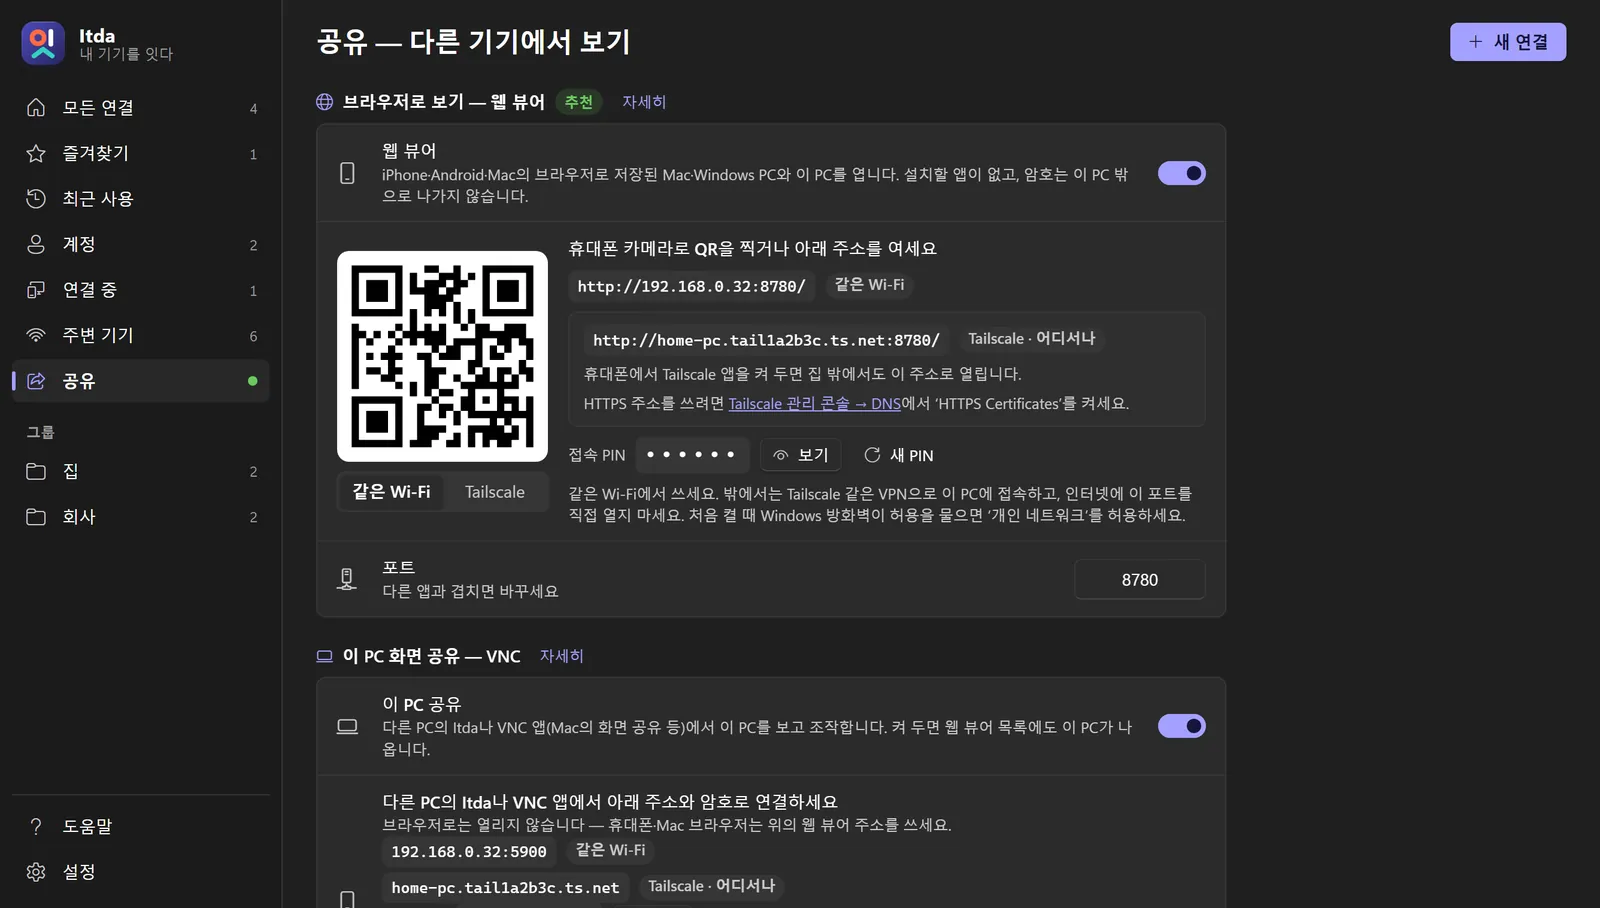Screen dimensions: 1600x908
Task: Click the home-pc.tail1a2b3c.ts.net VNC address
Action: (505, 888)
